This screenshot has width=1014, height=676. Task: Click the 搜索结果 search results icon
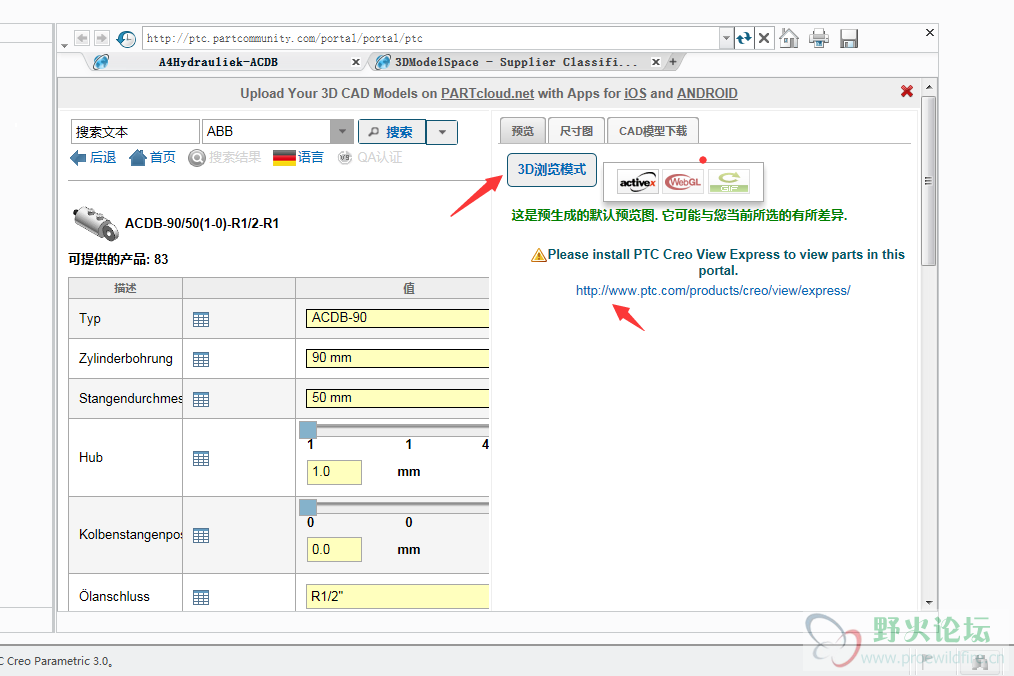click(x=197, y=158)
